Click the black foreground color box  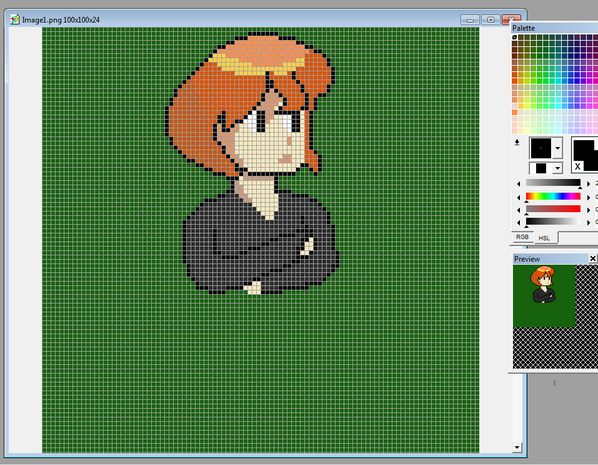[x=541, y=148]
